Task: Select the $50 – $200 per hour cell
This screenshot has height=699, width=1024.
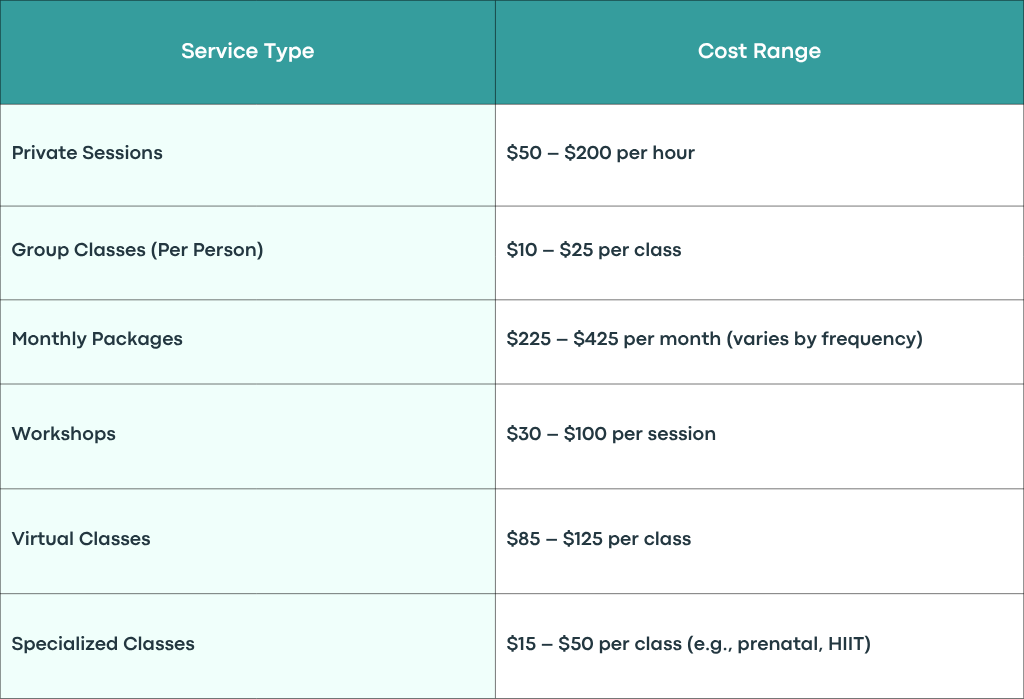Action: pyautogui.click(x=760, y=155)
